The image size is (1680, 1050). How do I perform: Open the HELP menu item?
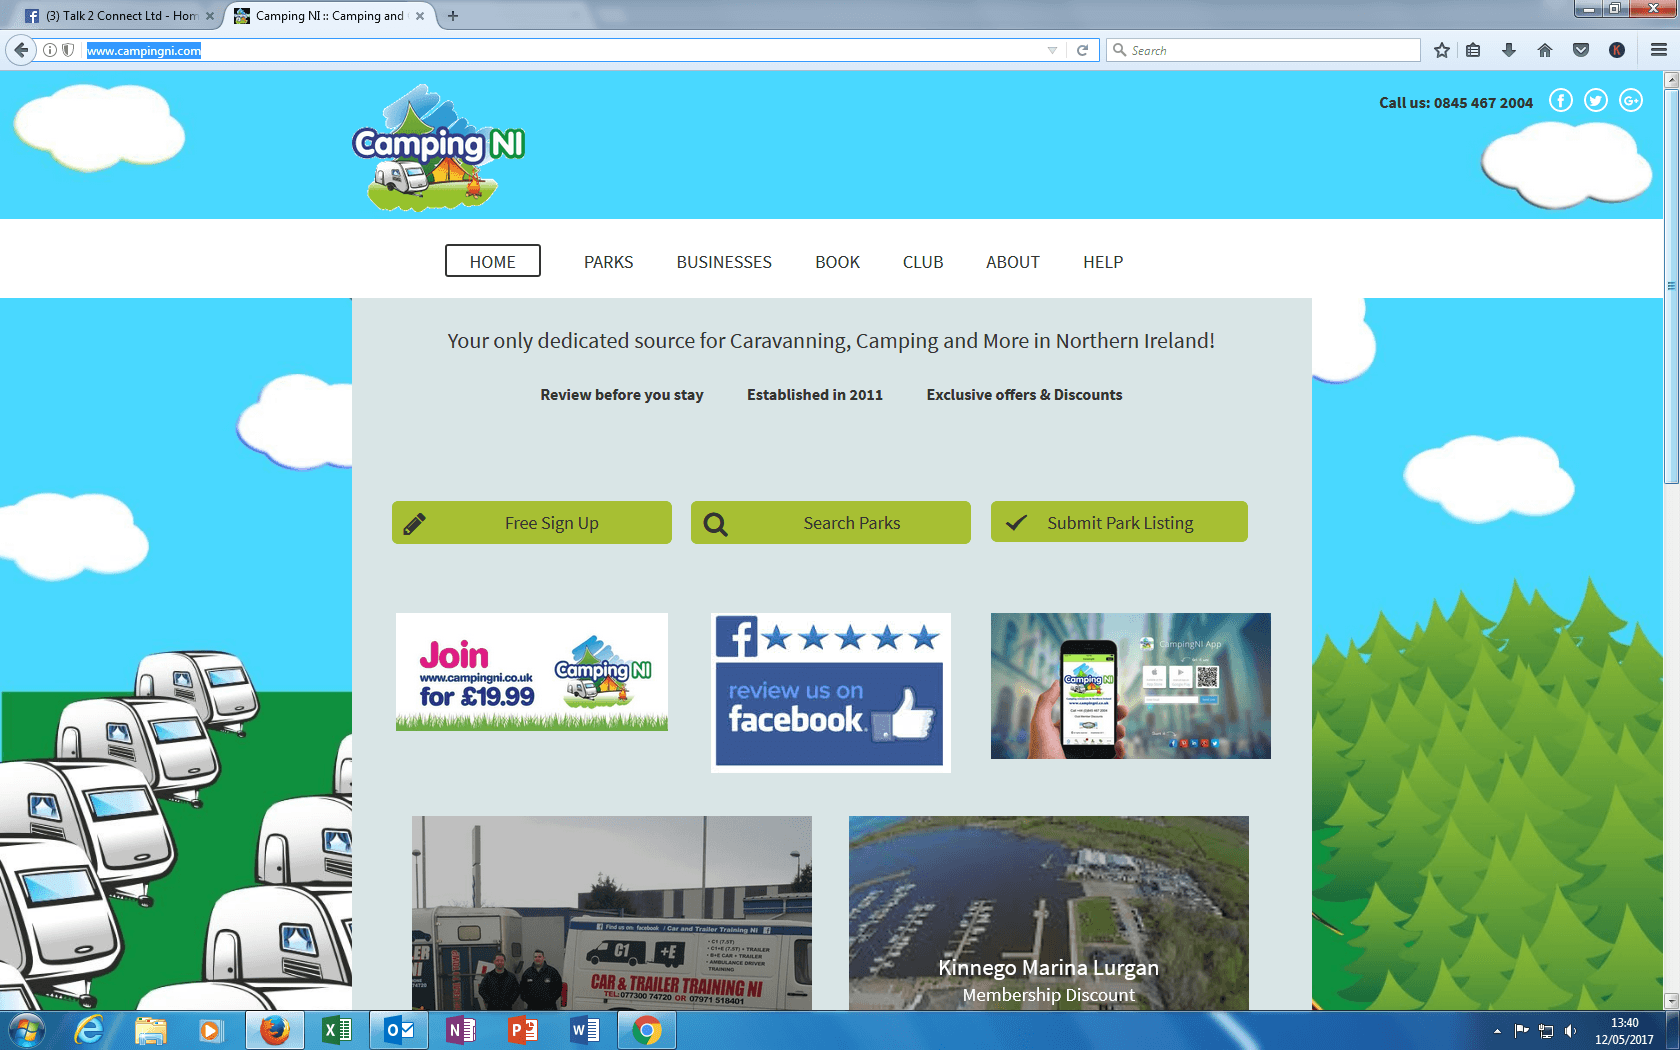point(1103,262)
